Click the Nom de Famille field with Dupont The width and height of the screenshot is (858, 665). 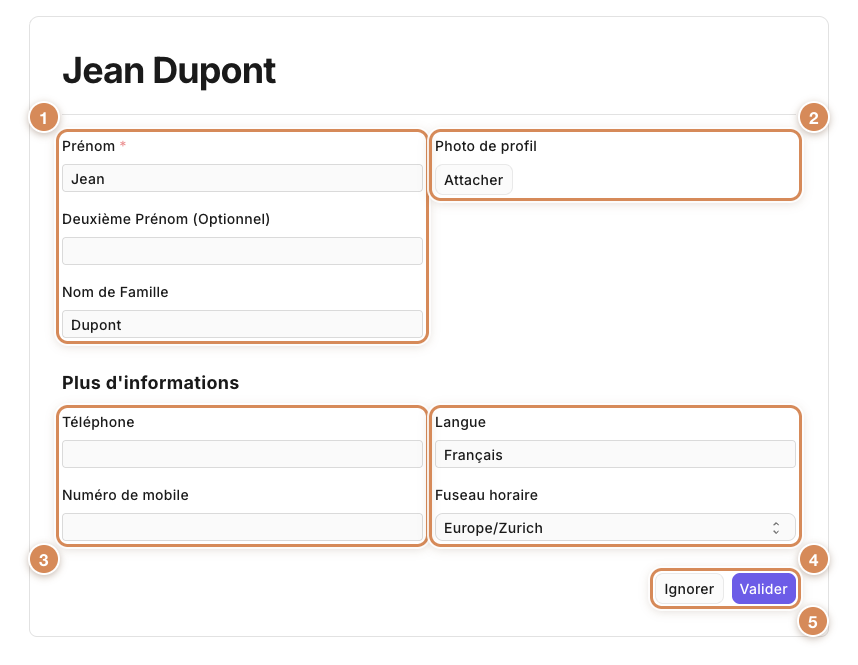[242, 325]
